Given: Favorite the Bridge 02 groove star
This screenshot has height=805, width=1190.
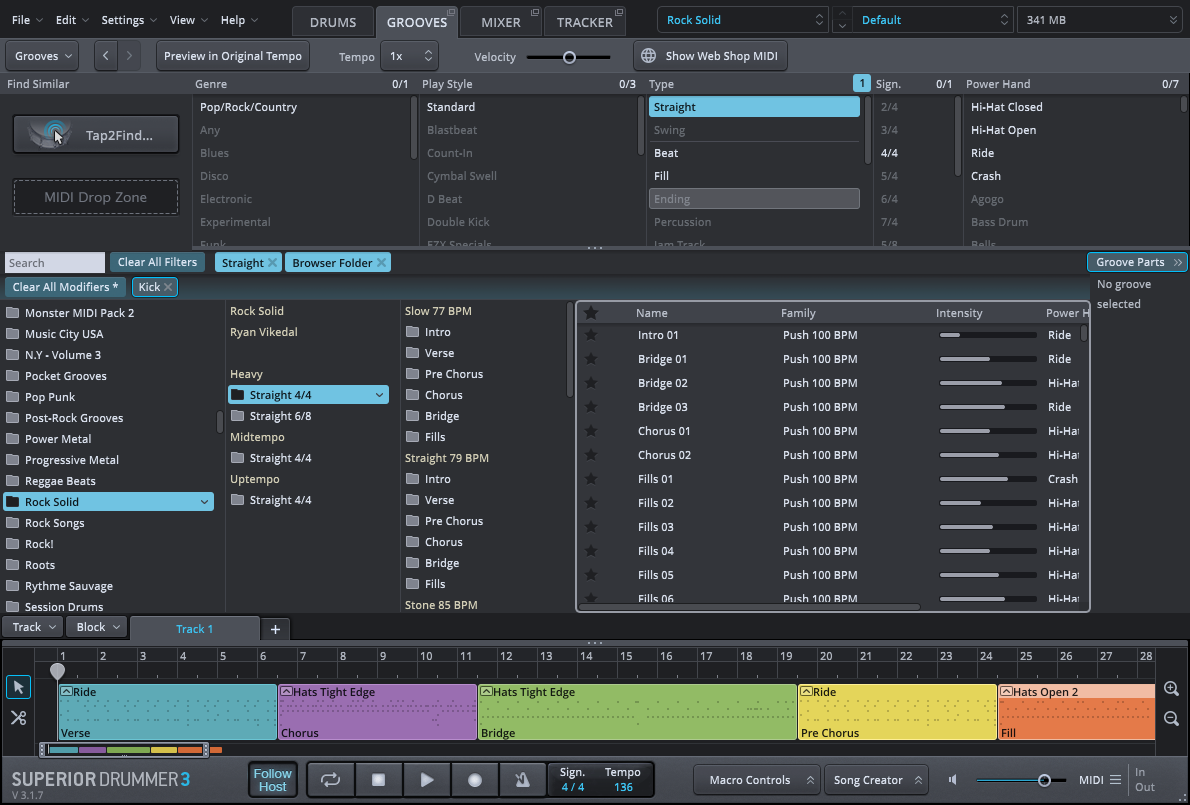Looking at the screenshot, I should point(591,383).
